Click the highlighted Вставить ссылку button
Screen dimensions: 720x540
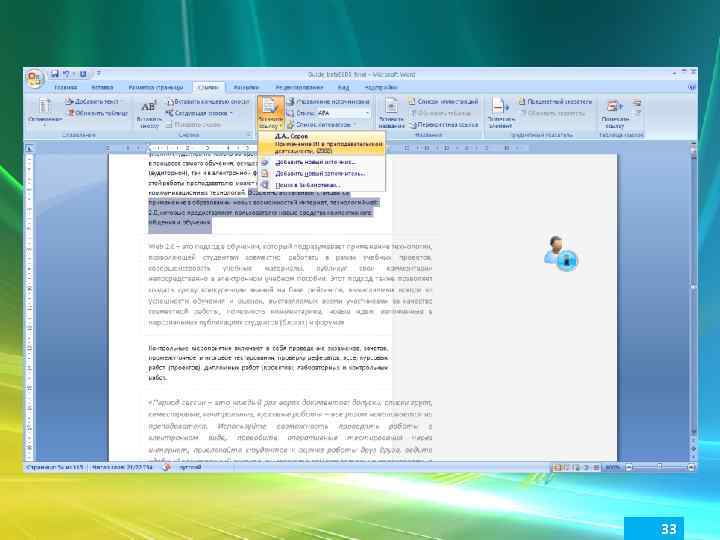point(270,112)
